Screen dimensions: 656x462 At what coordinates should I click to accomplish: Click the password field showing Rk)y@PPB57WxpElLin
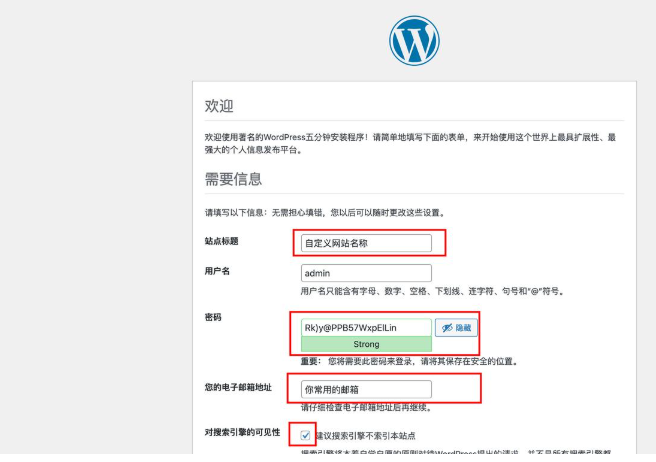point(366,327)
